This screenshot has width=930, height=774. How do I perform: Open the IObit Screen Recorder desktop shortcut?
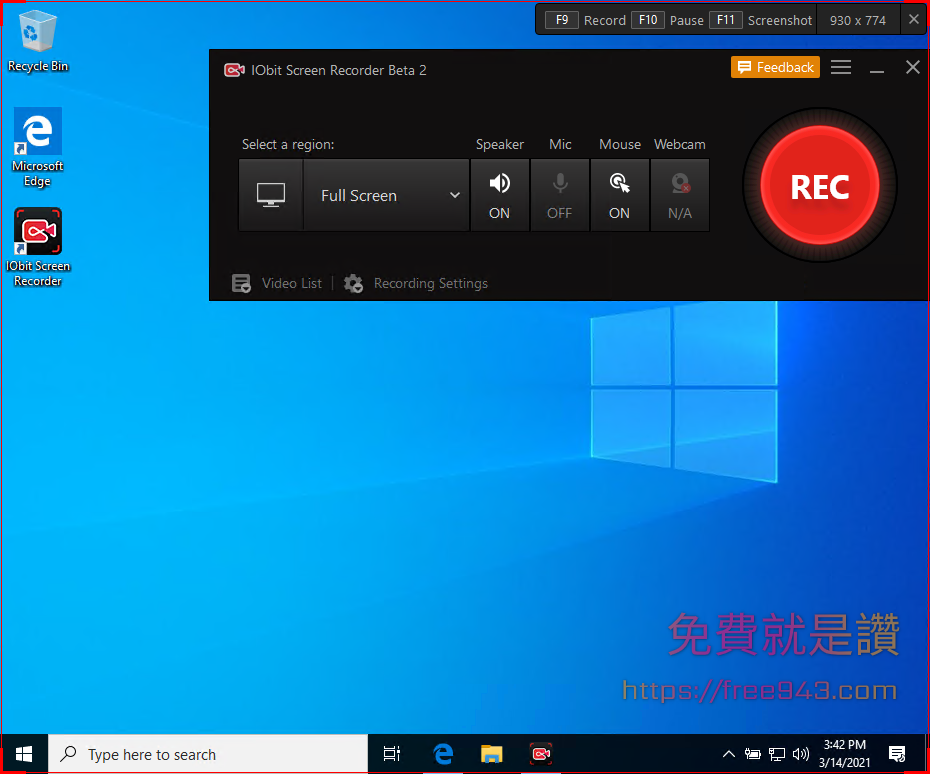click(37, 228)
